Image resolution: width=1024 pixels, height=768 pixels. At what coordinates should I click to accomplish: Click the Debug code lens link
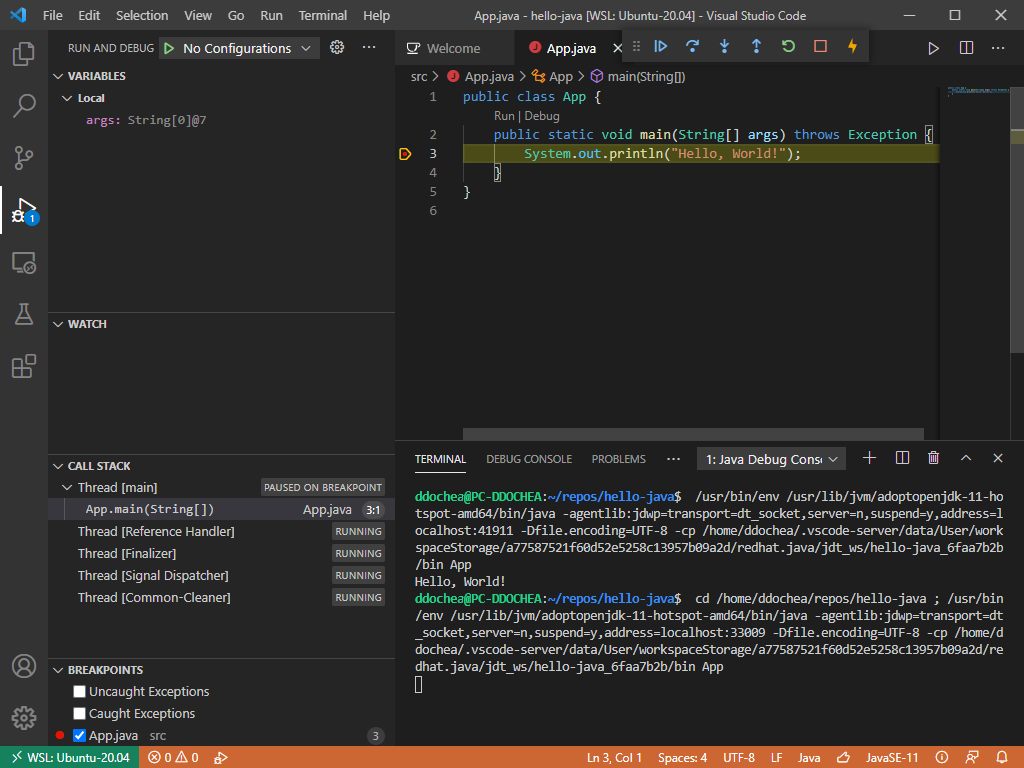pyautogui.click(x=542, y=116)
